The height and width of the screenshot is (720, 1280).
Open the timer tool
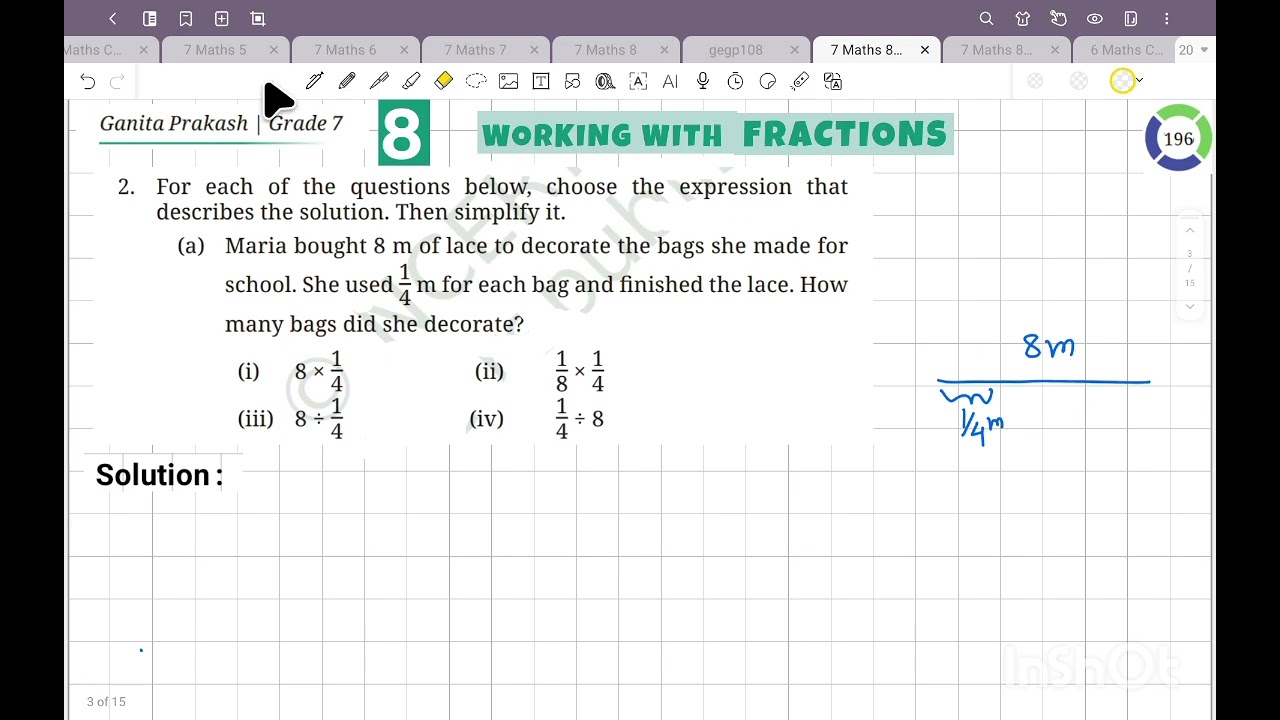[x=735, y=81]
